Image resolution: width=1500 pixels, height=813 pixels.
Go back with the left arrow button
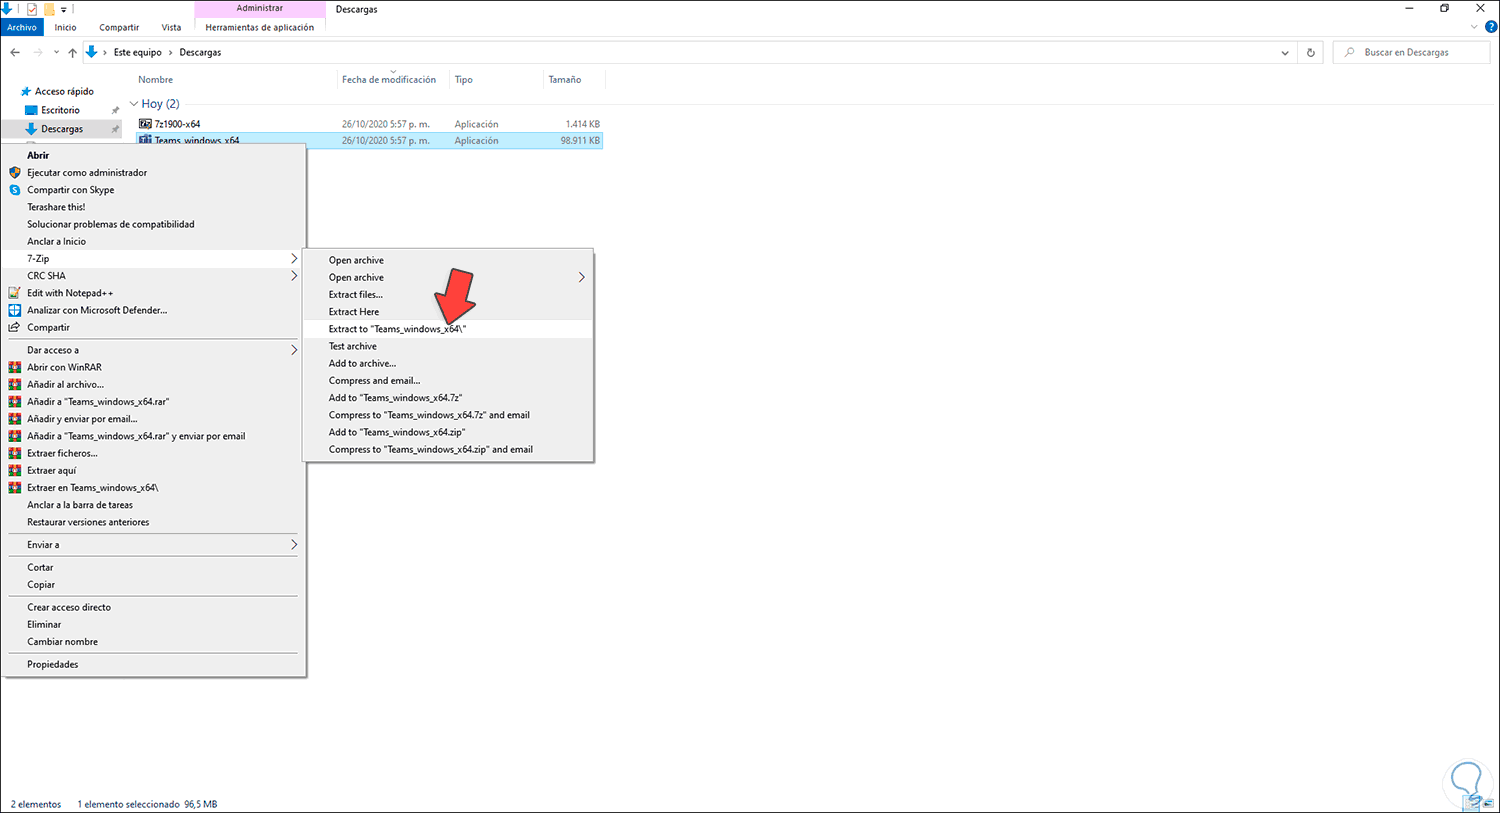pyautogui.click(x=15, y=52)
